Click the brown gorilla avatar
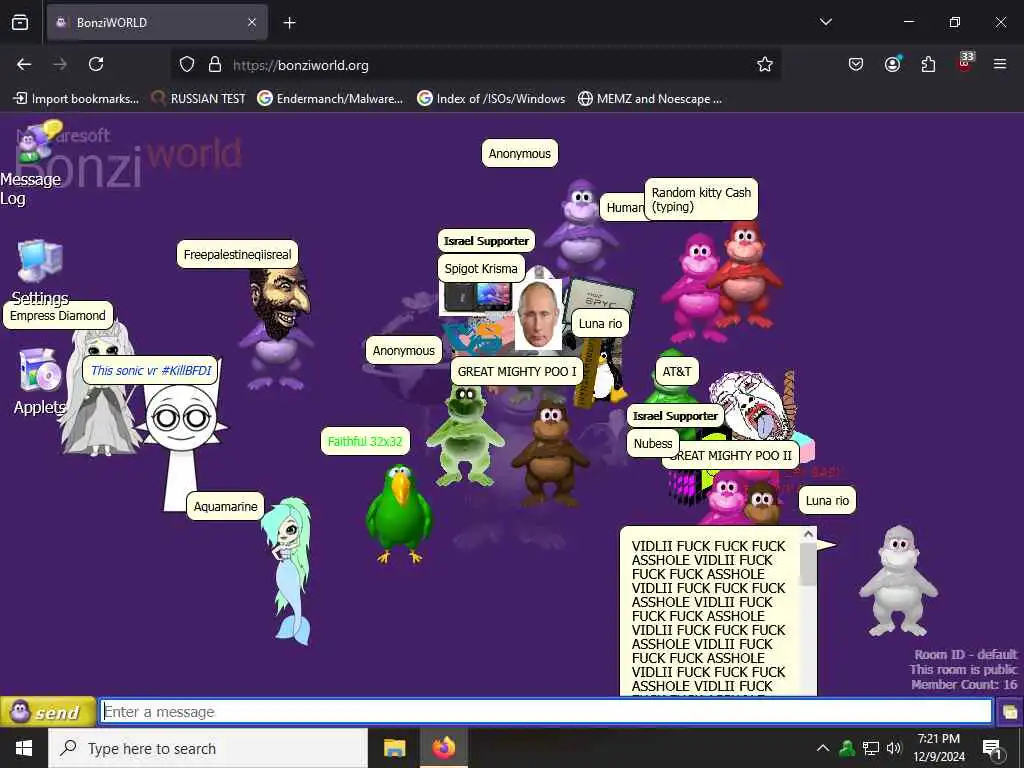 point(550,452)
